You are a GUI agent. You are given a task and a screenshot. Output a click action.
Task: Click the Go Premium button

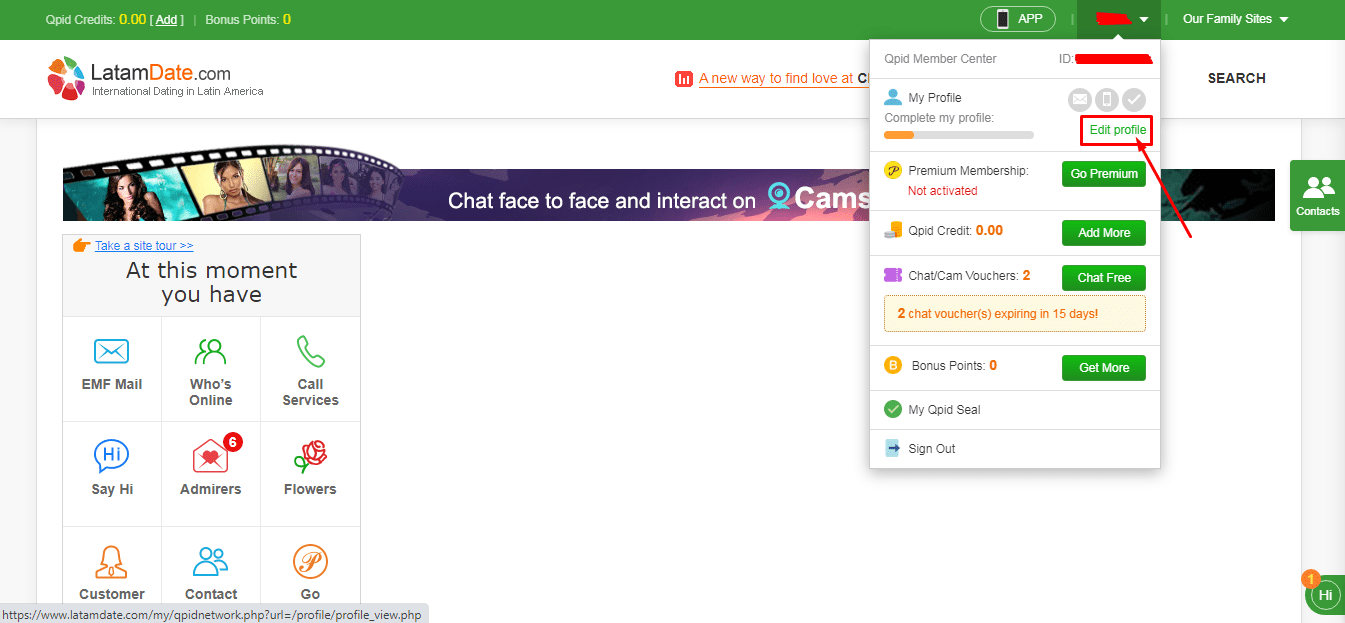pyautogui.click(x=1104, y=174)
